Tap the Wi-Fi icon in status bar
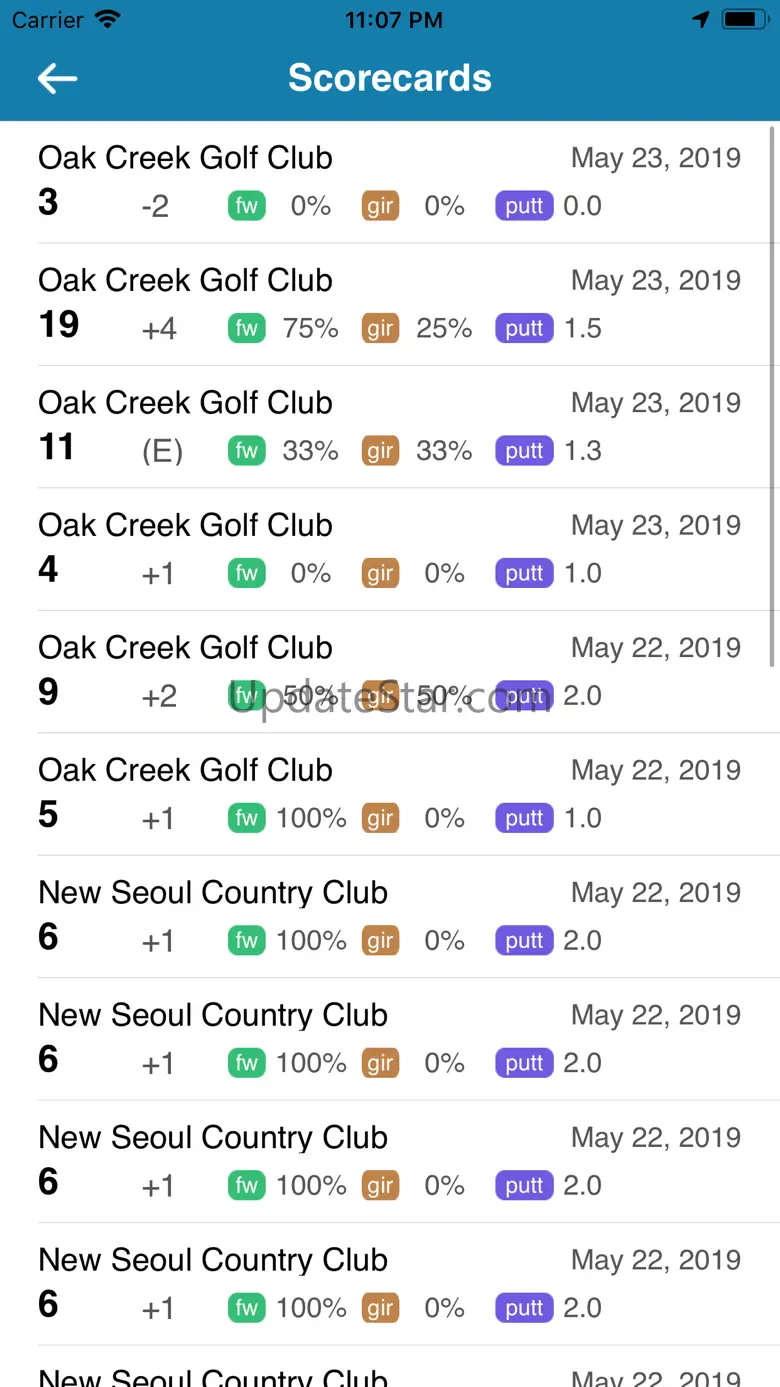Screen dimensions: 780x1387 [x=106, y=20]
